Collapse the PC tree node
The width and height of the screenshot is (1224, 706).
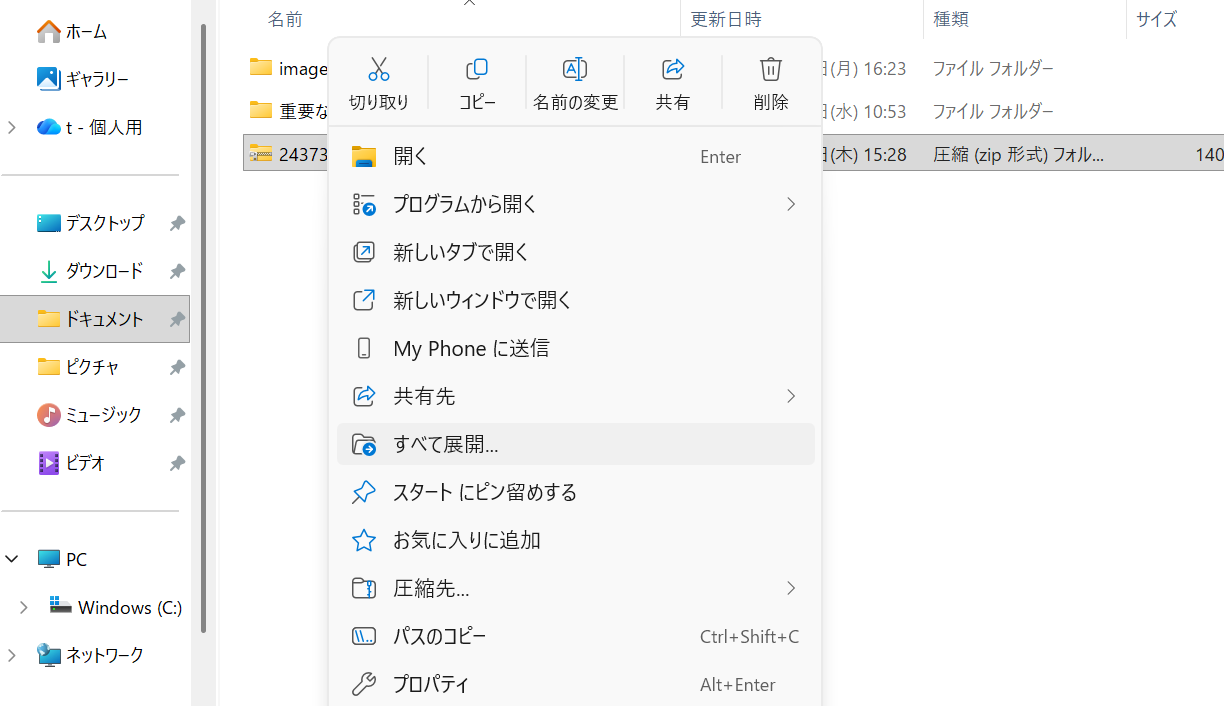coord(12,560)
